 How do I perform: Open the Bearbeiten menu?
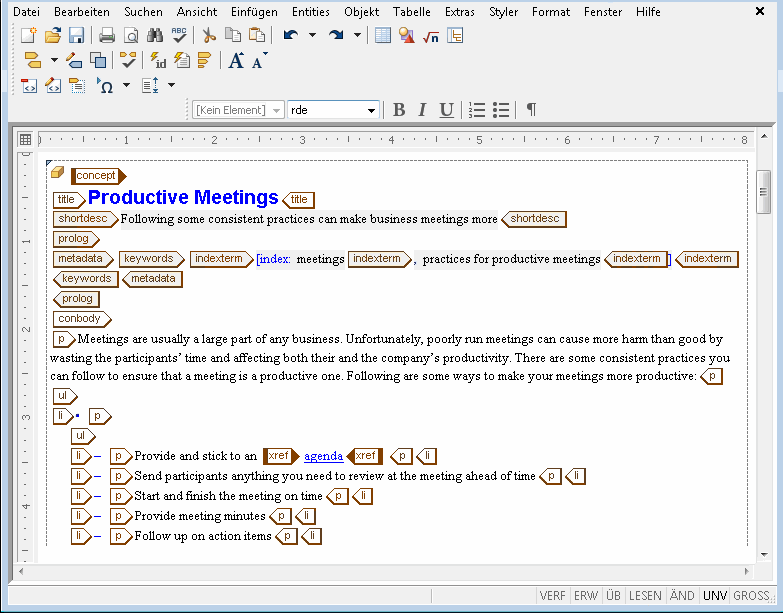click(x=82, y=11)
